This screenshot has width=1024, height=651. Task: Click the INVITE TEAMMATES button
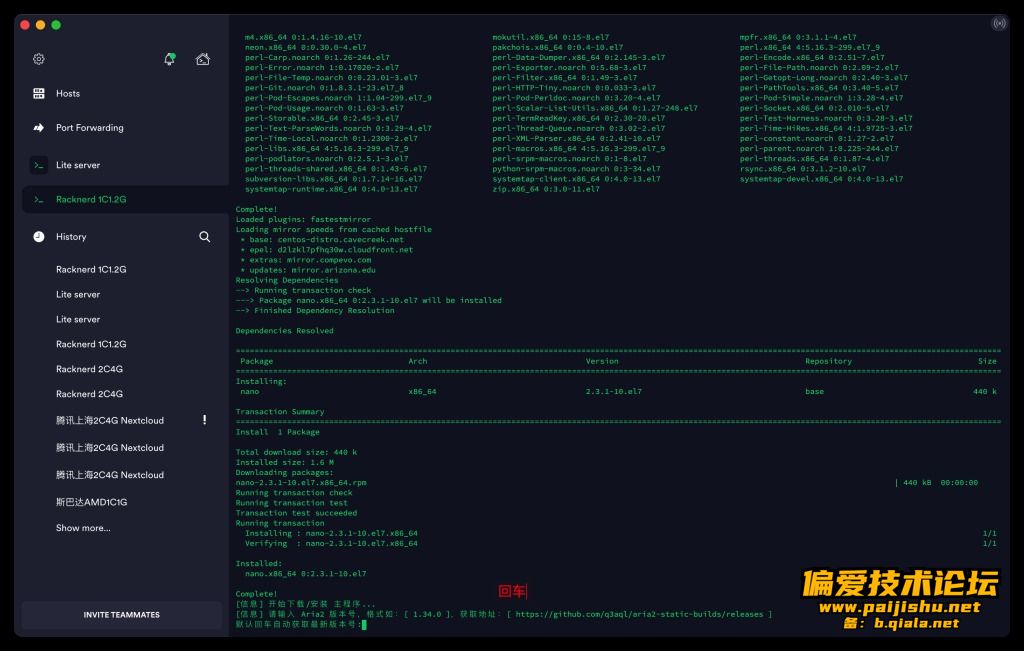[121, 614]
